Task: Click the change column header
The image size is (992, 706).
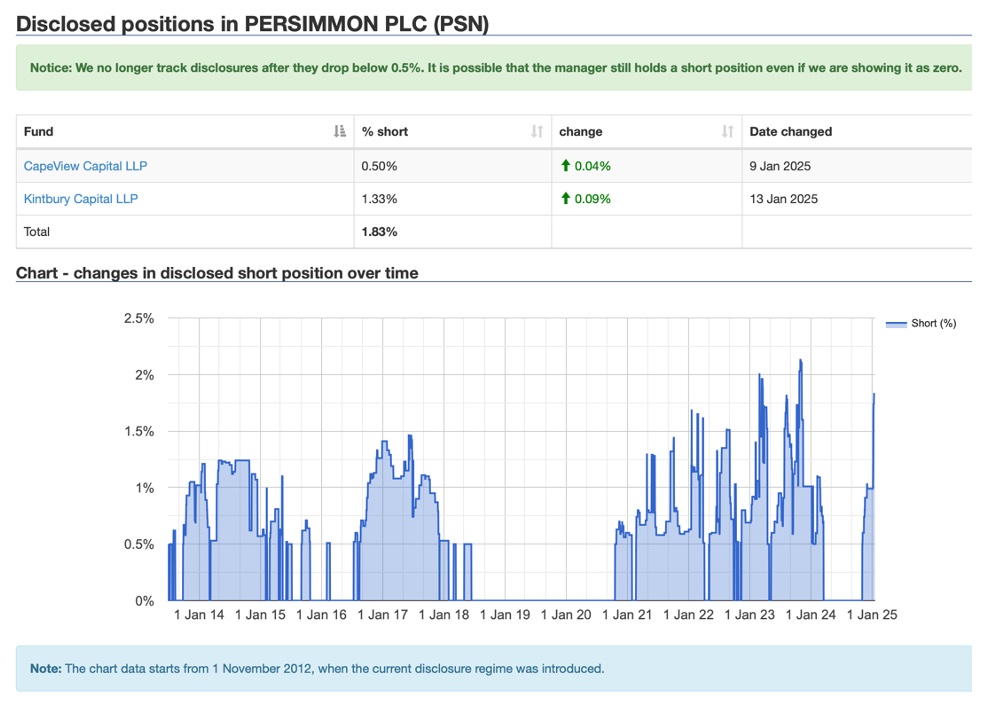Action: click(x=646, y=132)
